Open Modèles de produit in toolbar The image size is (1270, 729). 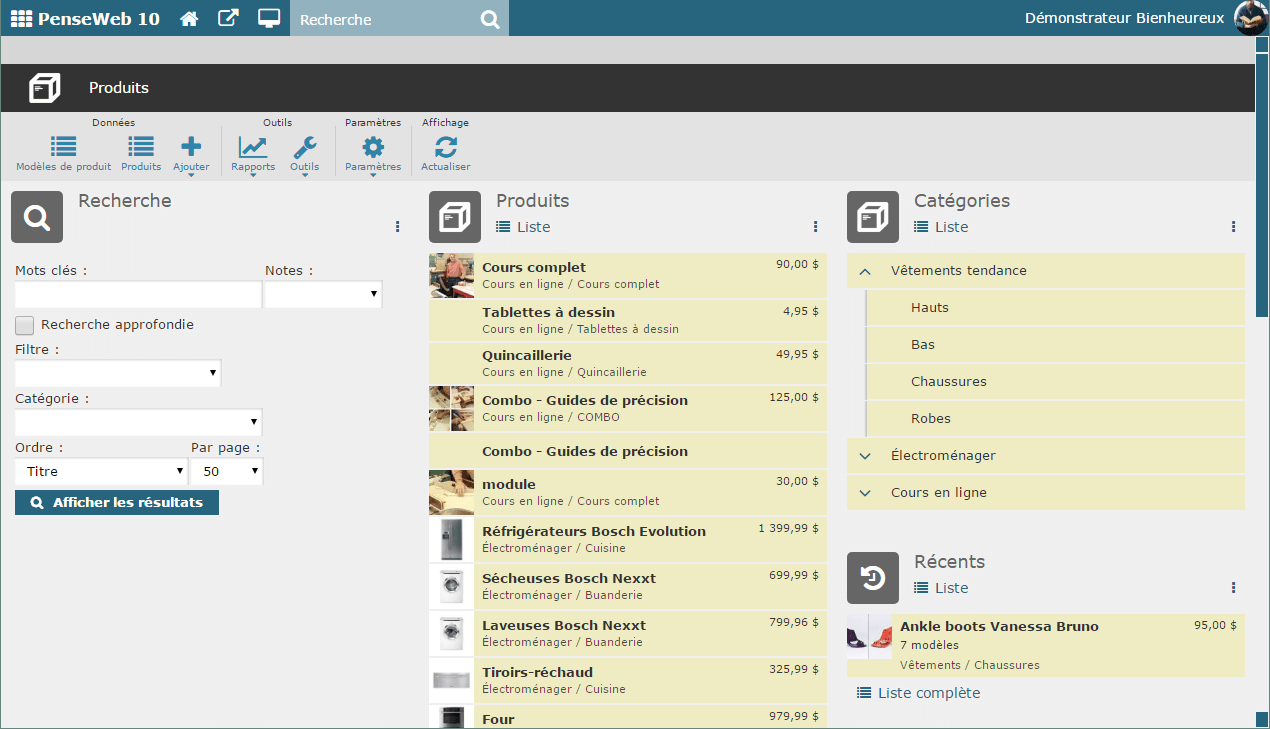point(63,148)
